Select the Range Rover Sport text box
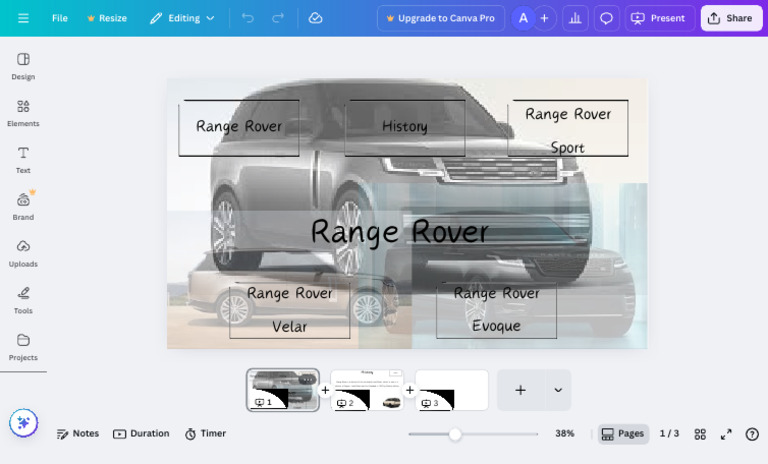Image resolution: width=768 pixels, height=464 pixels. click(x=568, y=128)
